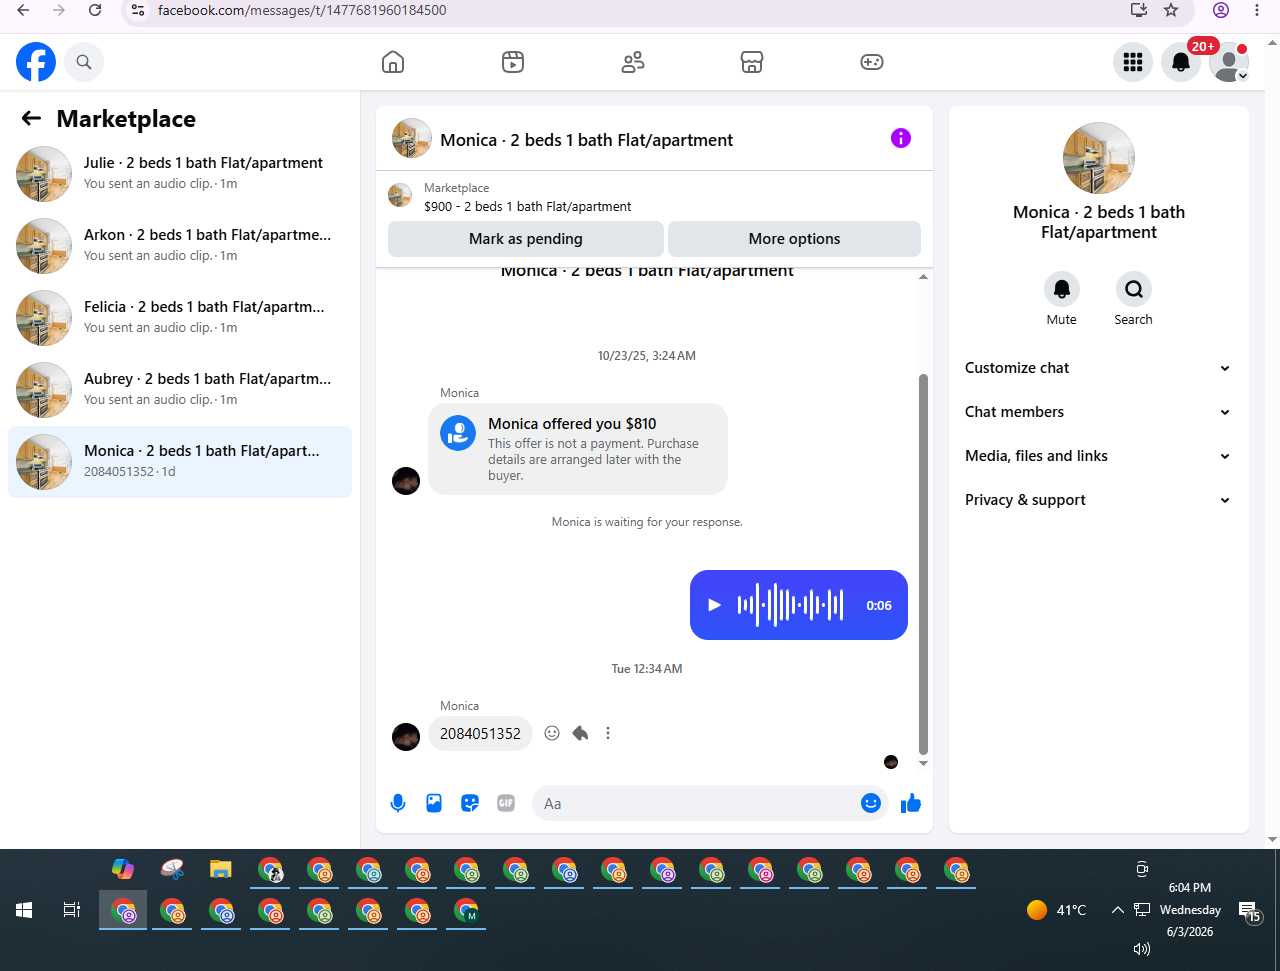Open the account profile avatar menu
1280x971 pixels.
[1229, 62]
